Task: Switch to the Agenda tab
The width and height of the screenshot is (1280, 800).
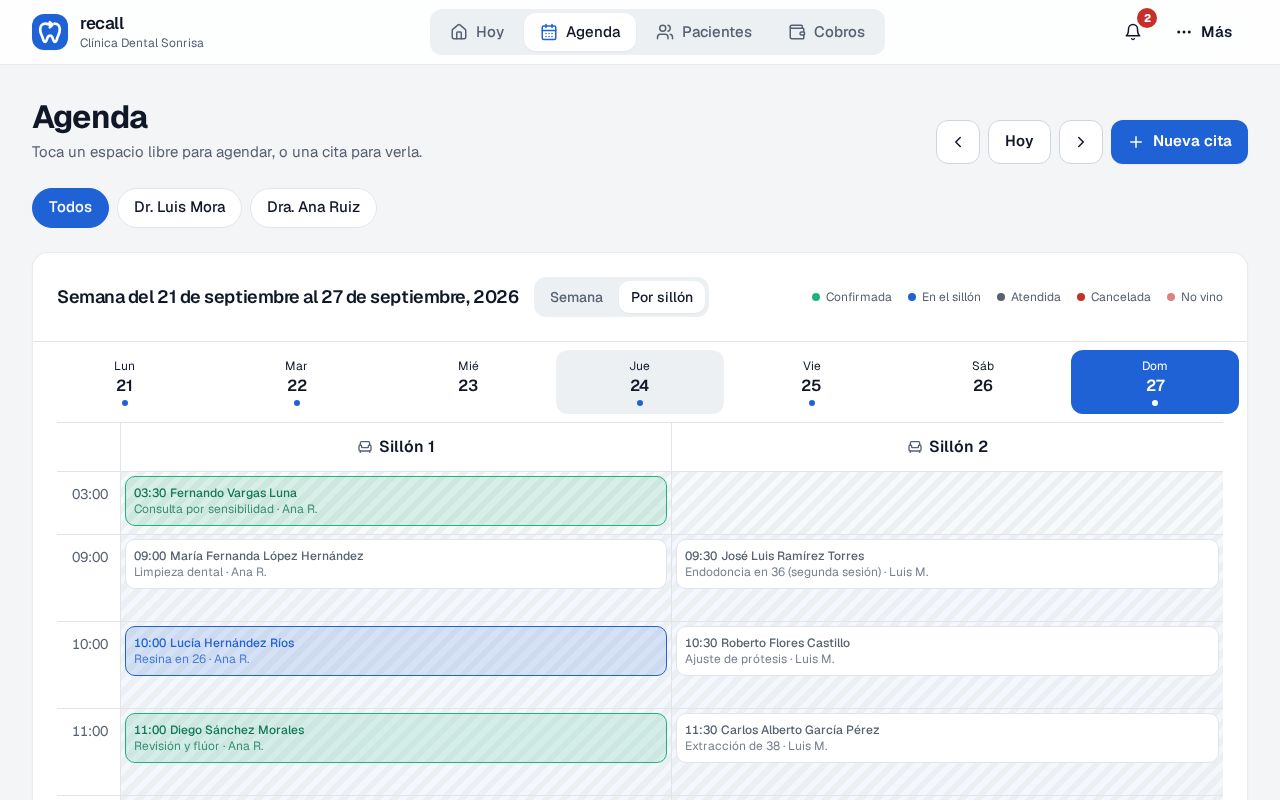Action: 580,32
